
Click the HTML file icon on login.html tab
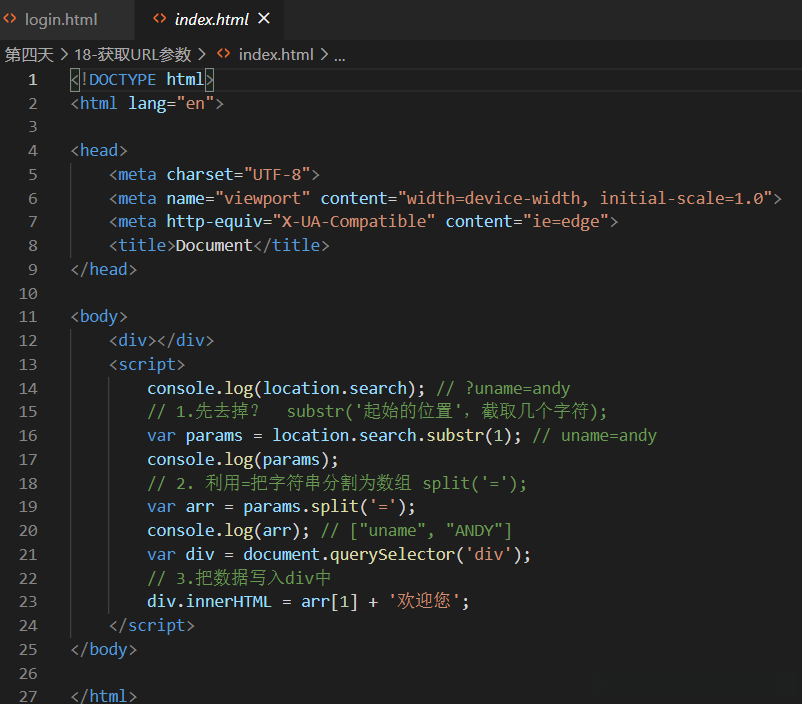coord(10,19)
